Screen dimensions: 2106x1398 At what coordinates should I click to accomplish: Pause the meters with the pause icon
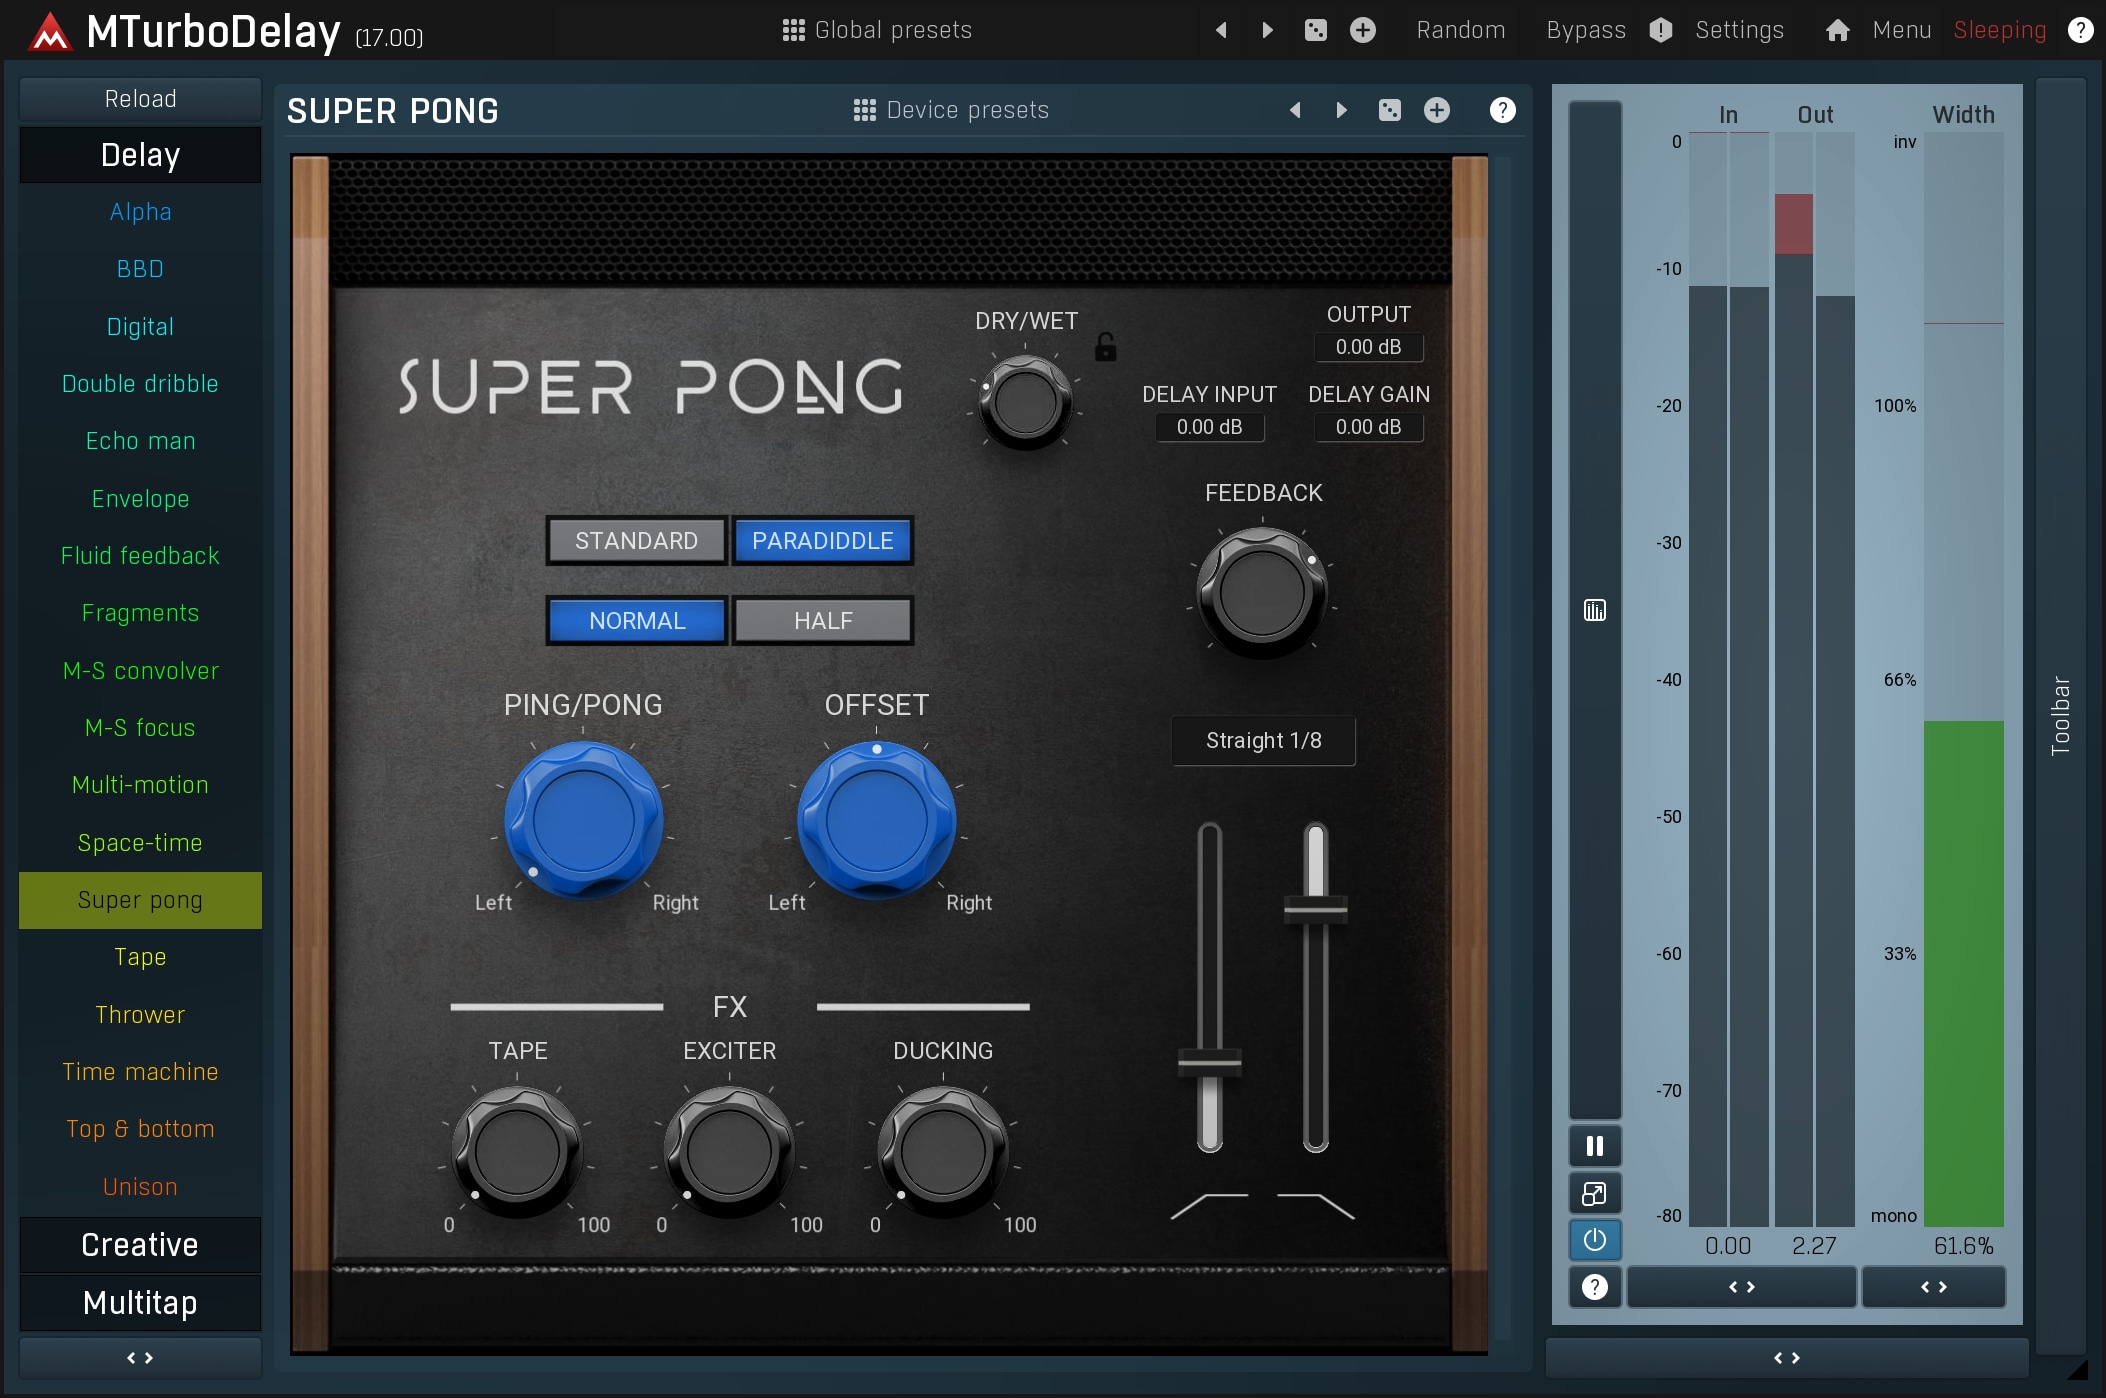click(1594, 1146)
